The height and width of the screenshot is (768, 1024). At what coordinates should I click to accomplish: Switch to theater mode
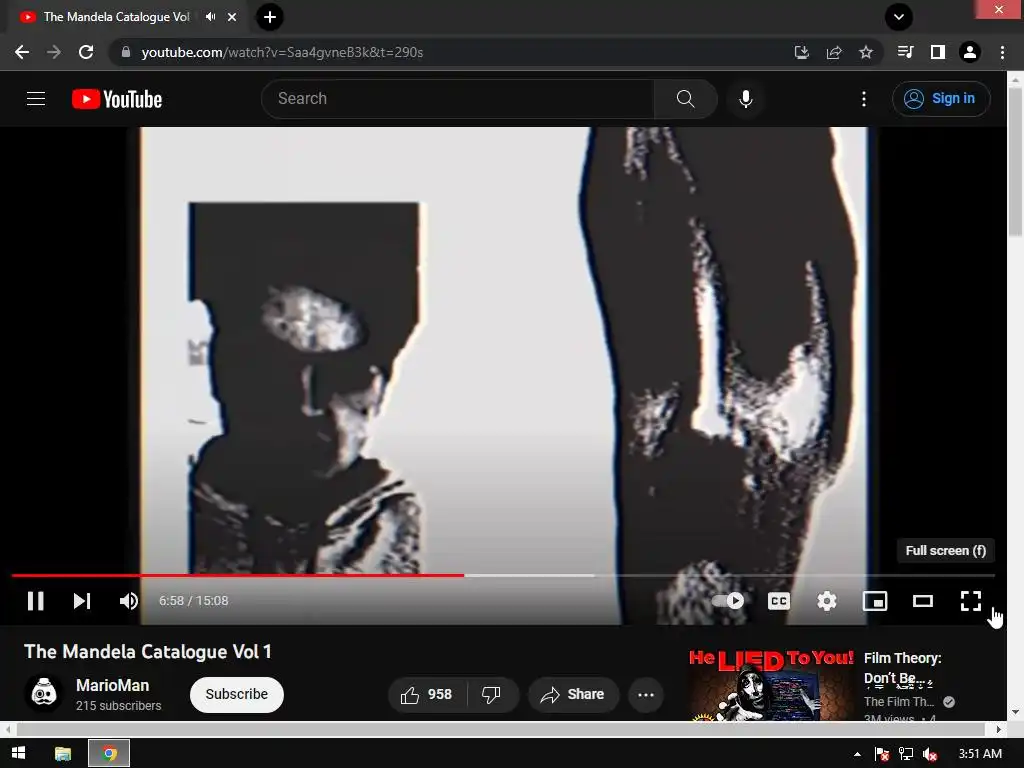click(x=923, y=601)
